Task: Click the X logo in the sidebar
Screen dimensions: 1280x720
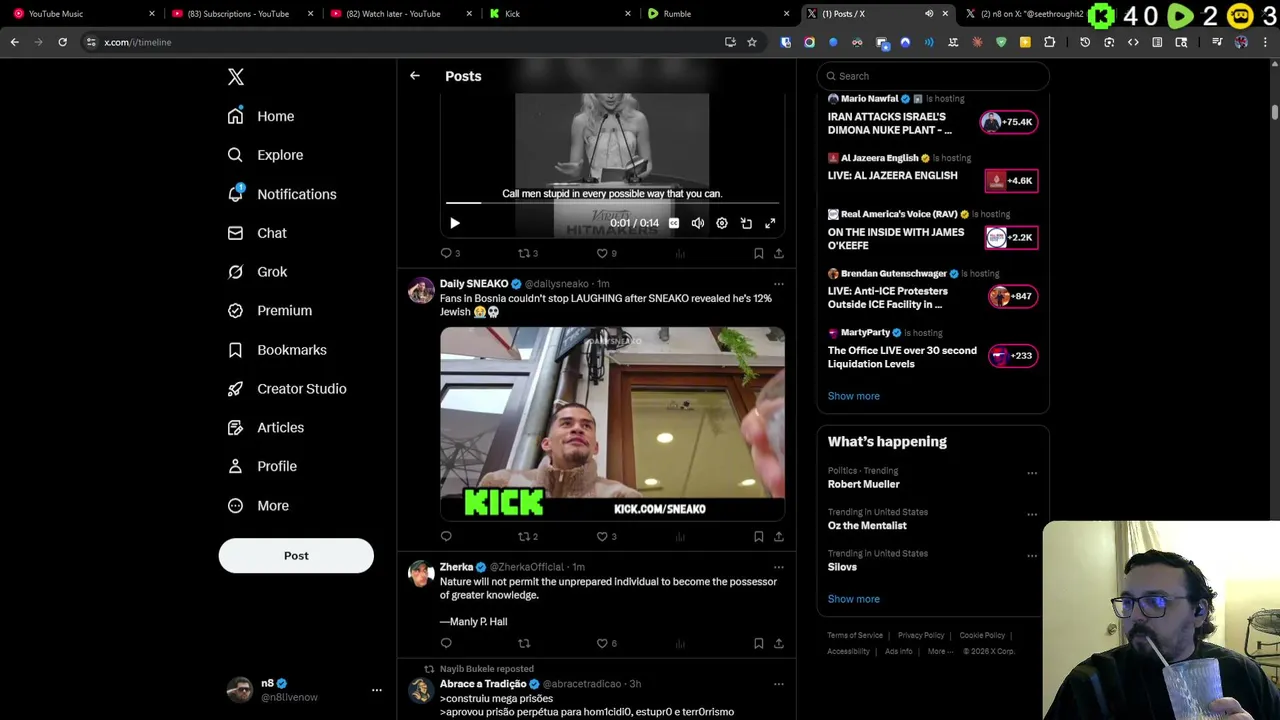Action: click(236, 77)
